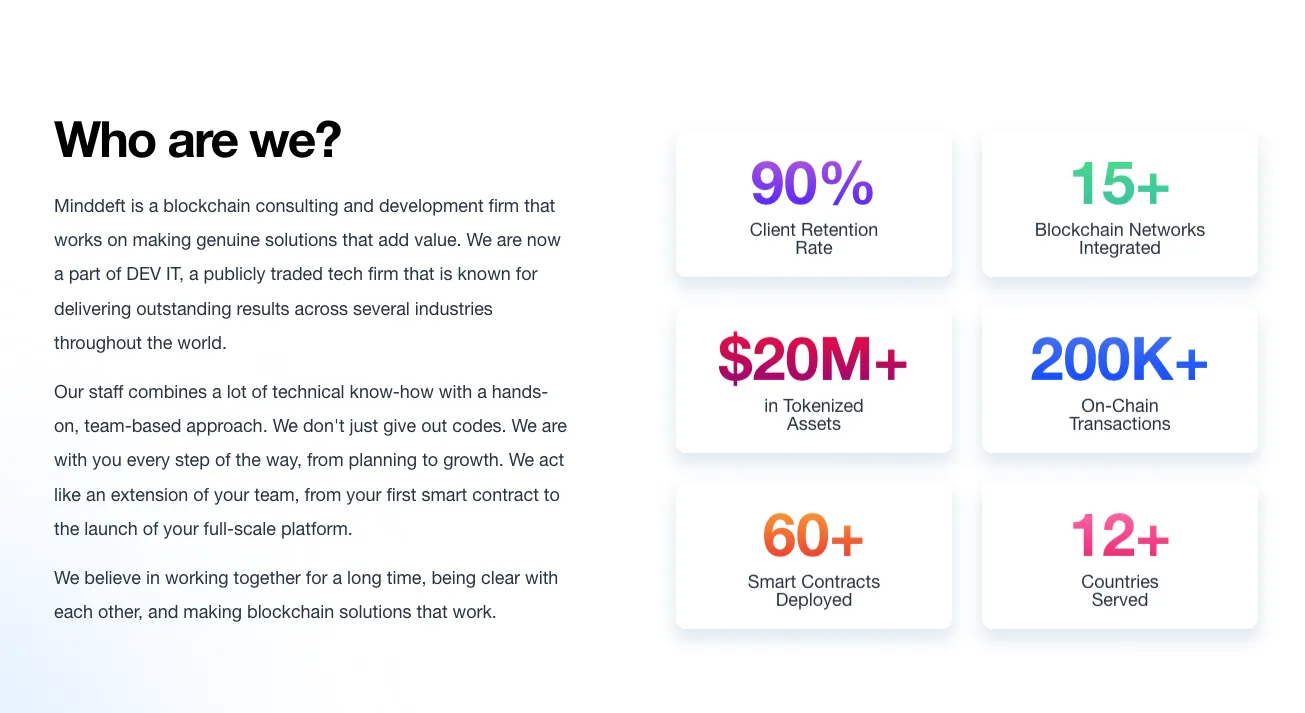Click the paragraph starting 'Our staff combines'
Image resolution: width=1305 pixels, height=713 pixels.
click(x=311, y=460)
